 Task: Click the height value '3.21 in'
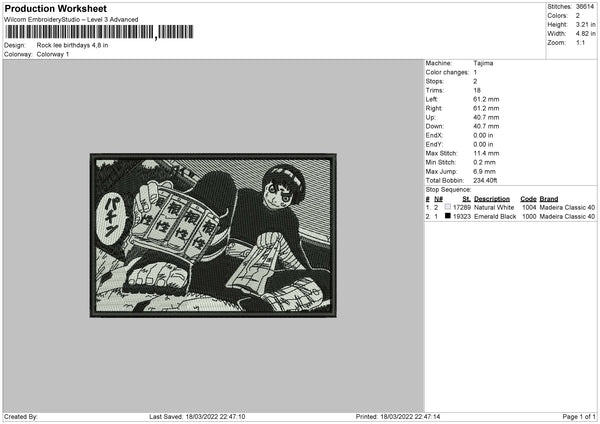585,24
